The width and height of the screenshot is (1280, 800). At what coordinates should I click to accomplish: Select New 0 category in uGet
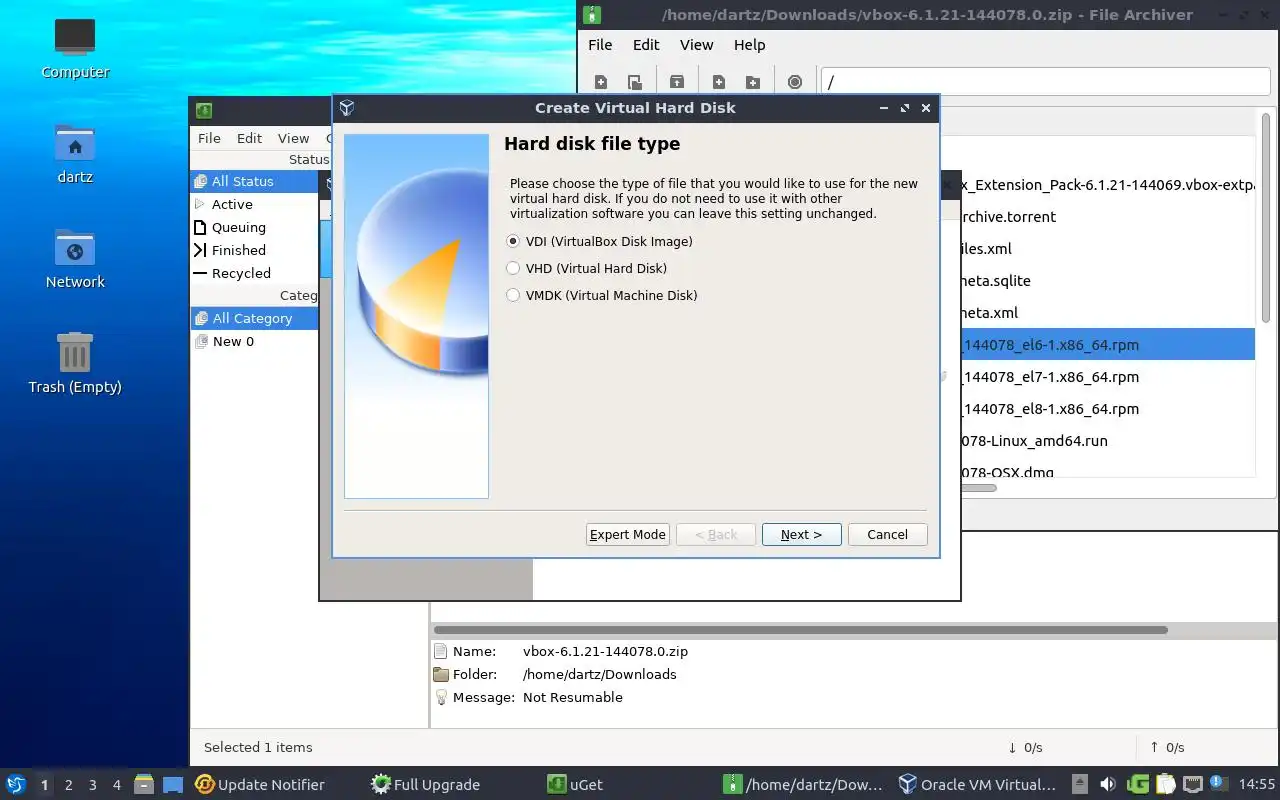[x=254, y=341]
